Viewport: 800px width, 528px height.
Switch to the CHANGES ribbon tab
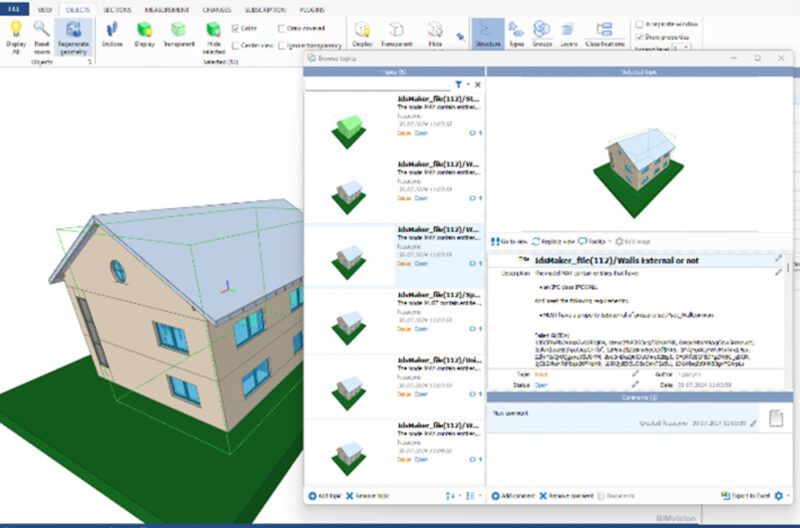217,10
